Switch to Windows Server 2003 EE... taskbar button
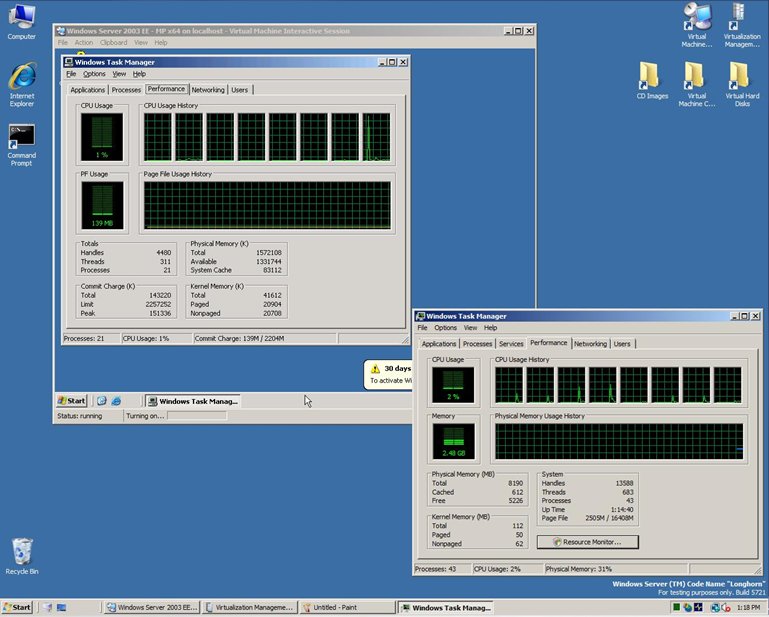This screenshot has width=769, height=617. point(152,608)
